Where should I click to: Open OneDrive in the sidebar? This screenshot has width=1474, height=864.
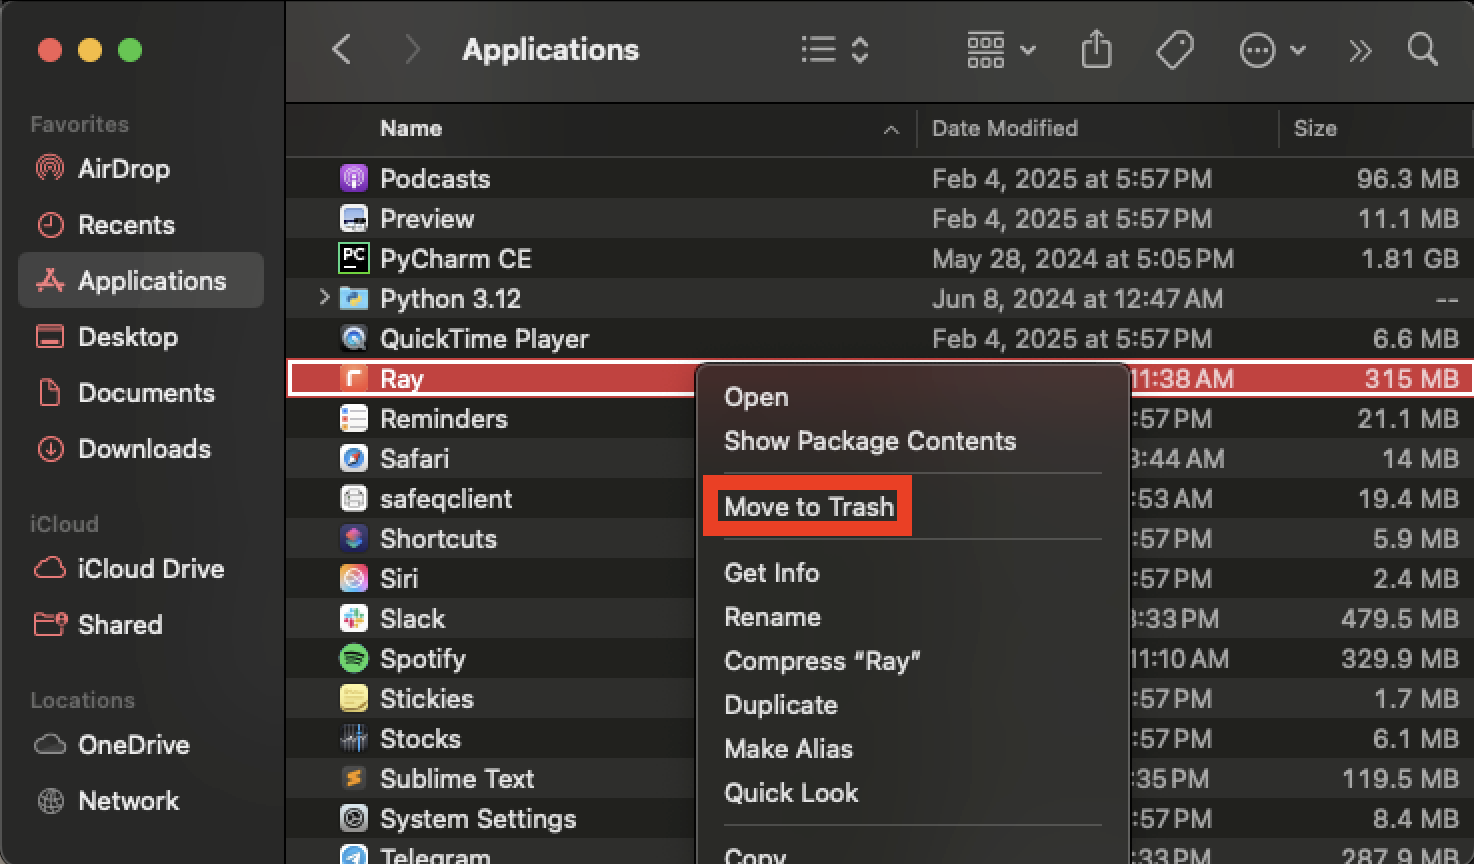[141, 744]
